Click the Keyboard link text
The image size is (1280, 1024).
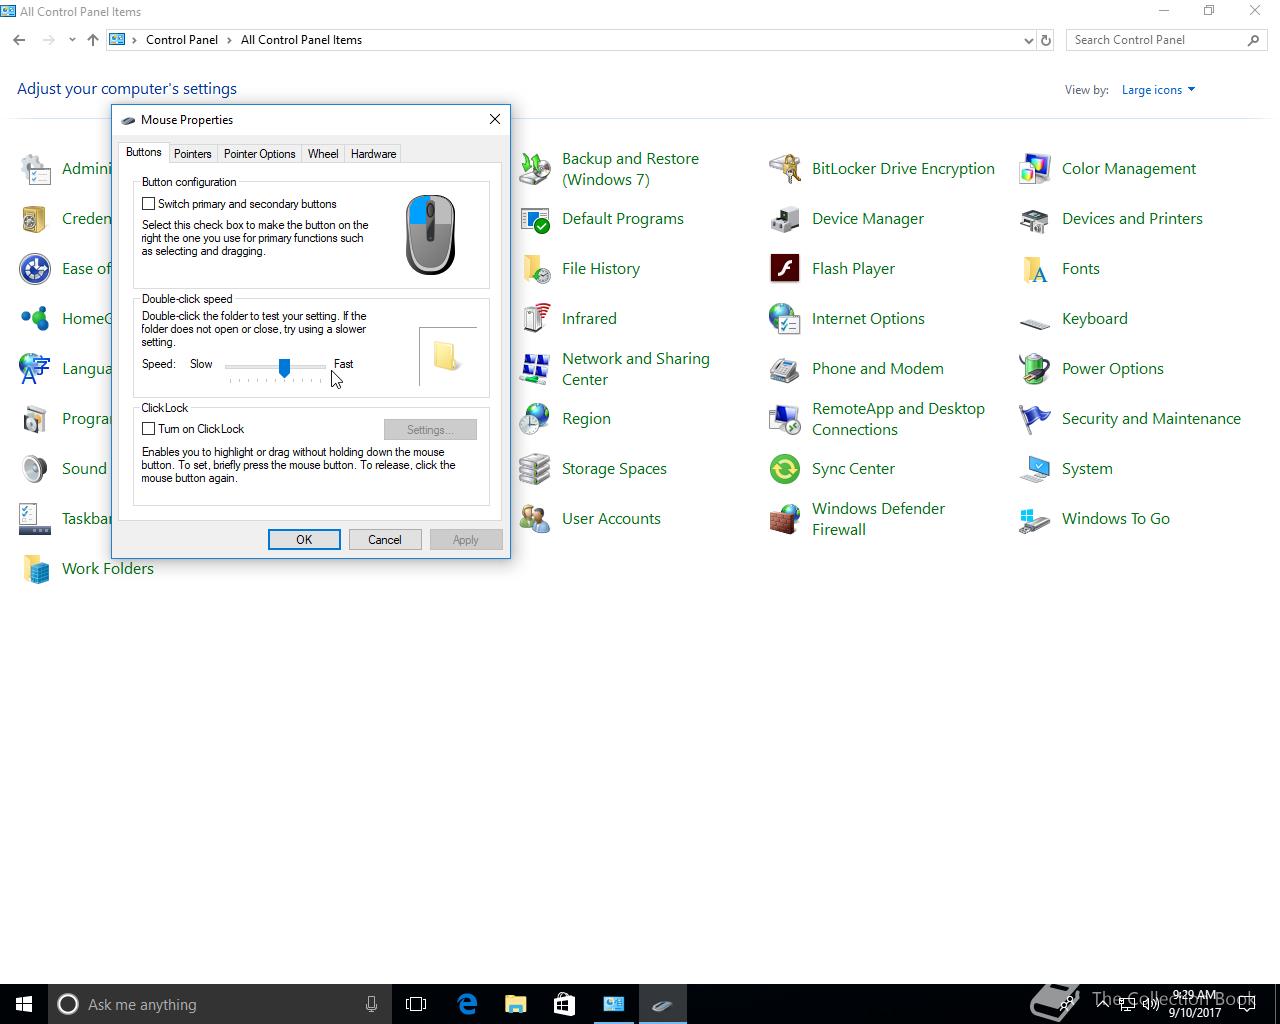pos(1094,319)
